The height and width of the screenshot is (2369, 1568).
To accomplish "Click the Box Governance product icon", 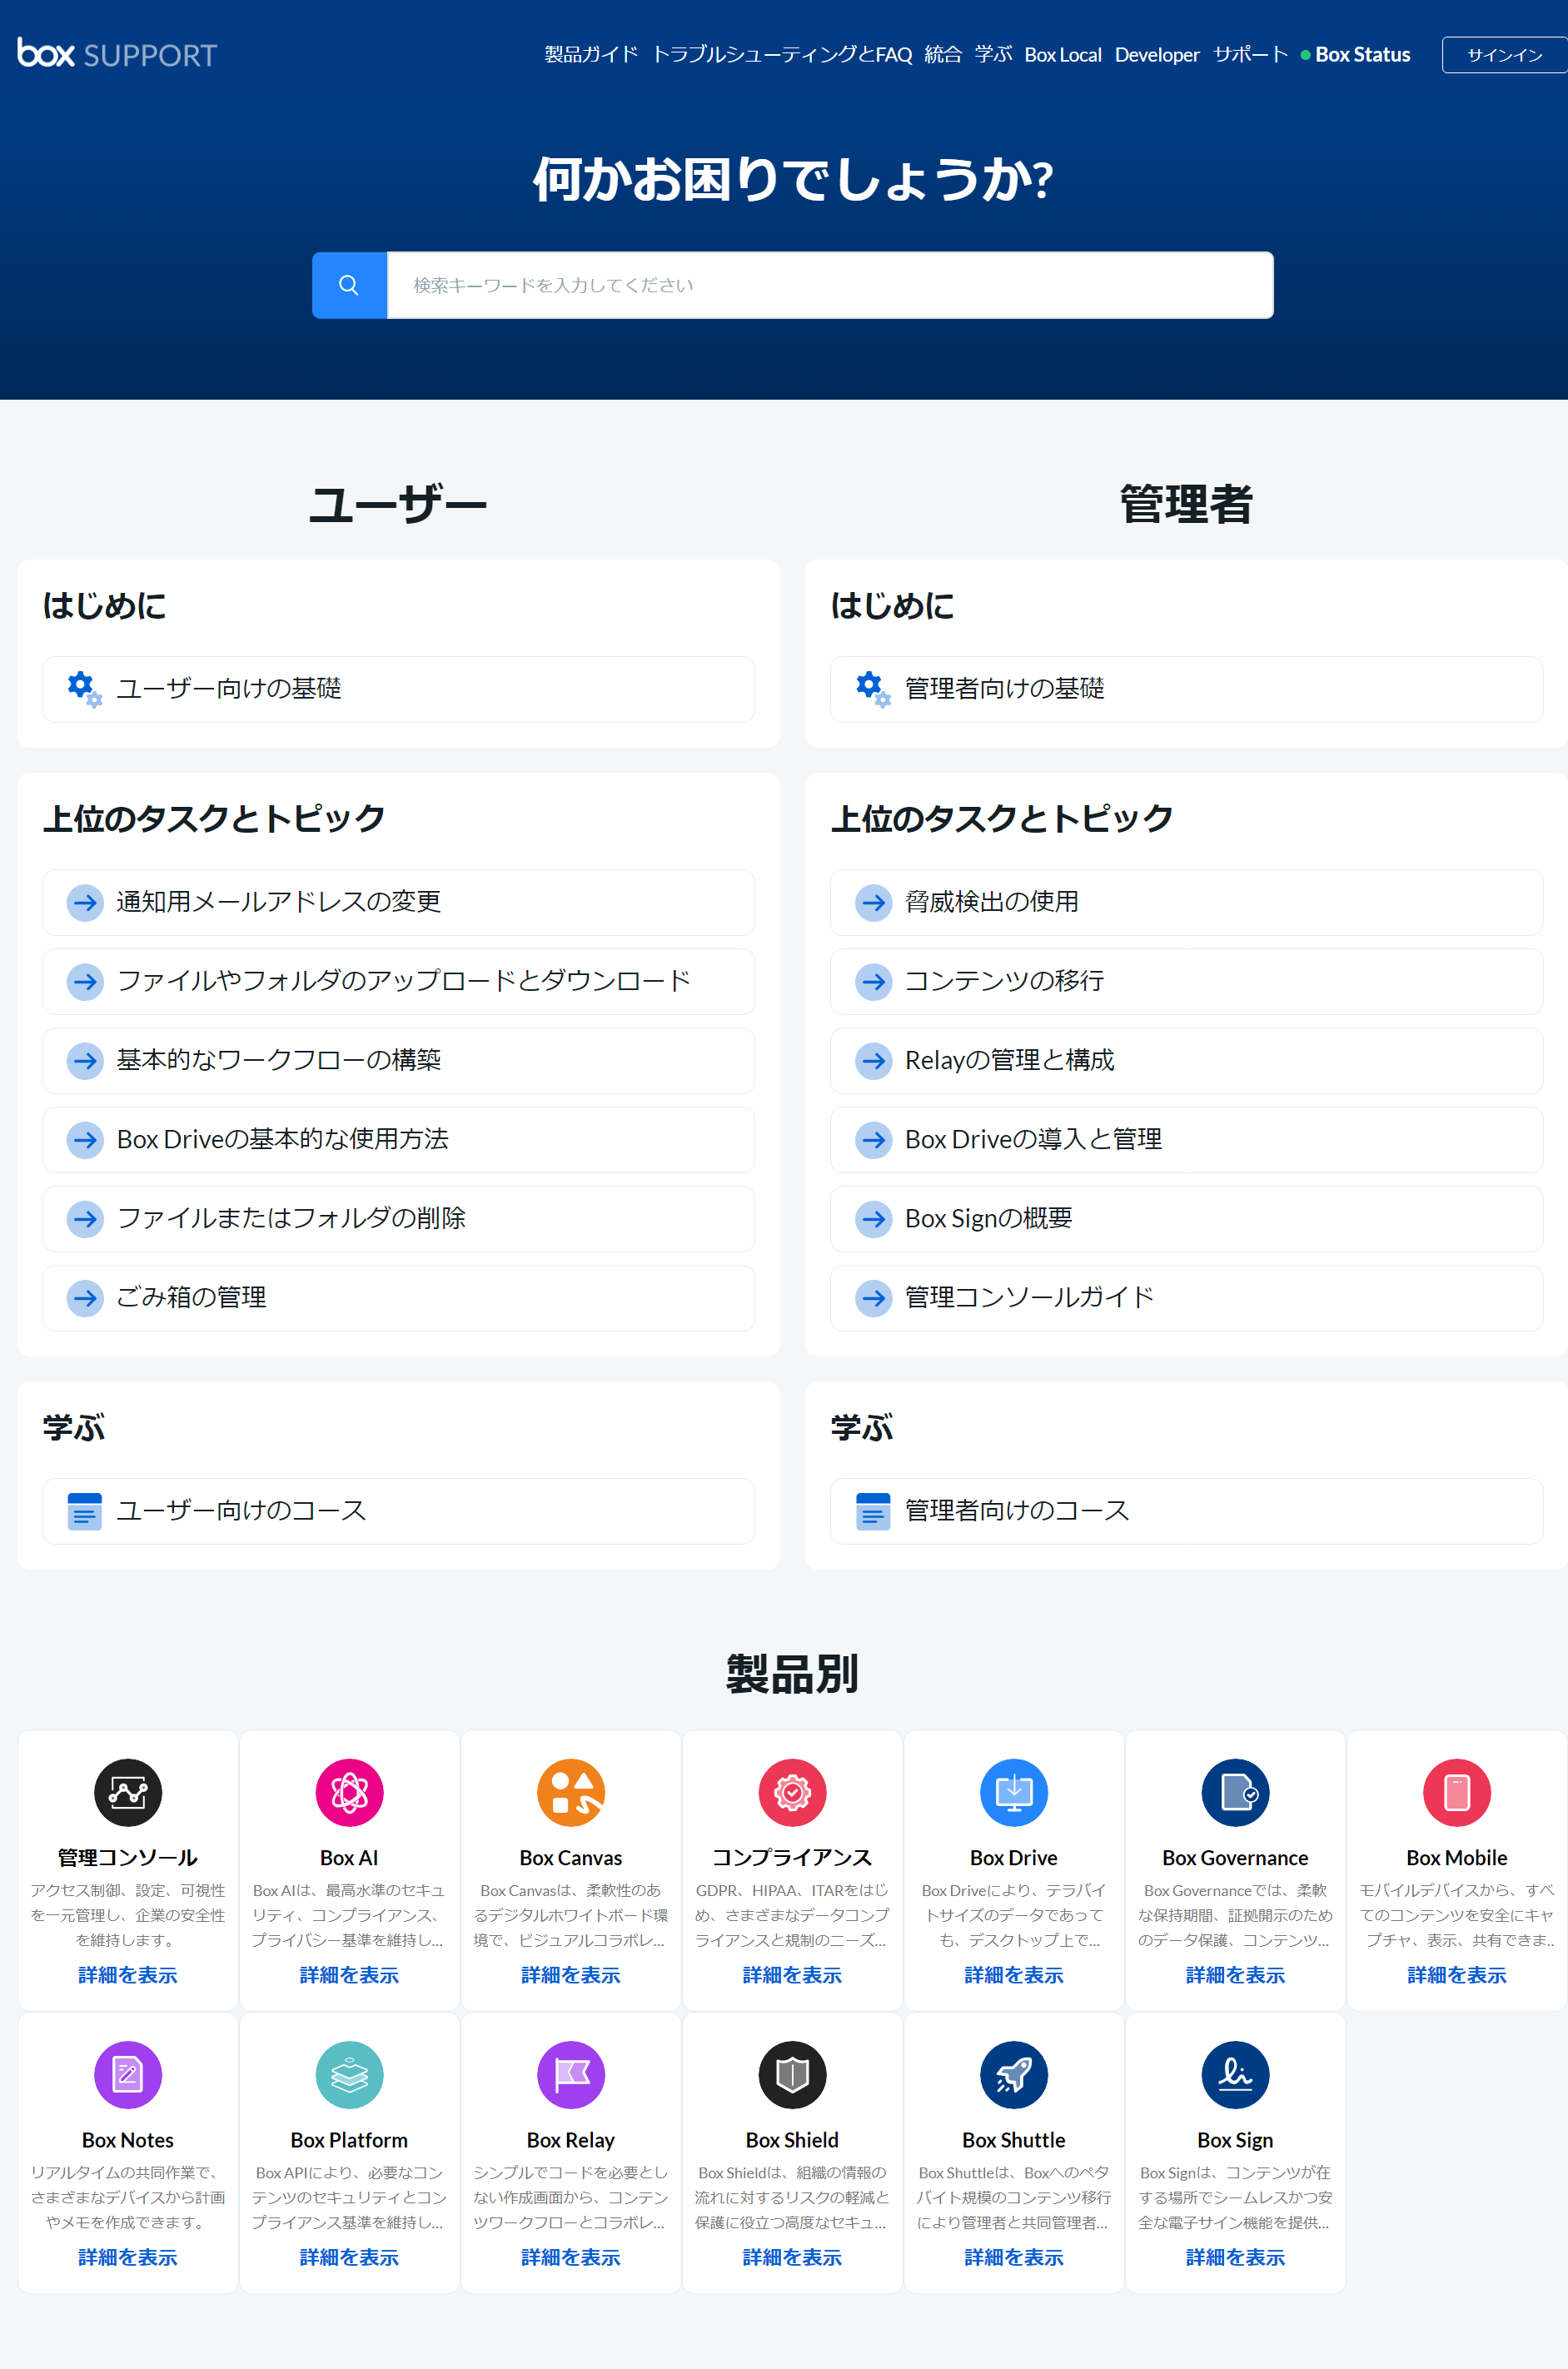I will point(1235,1792).
